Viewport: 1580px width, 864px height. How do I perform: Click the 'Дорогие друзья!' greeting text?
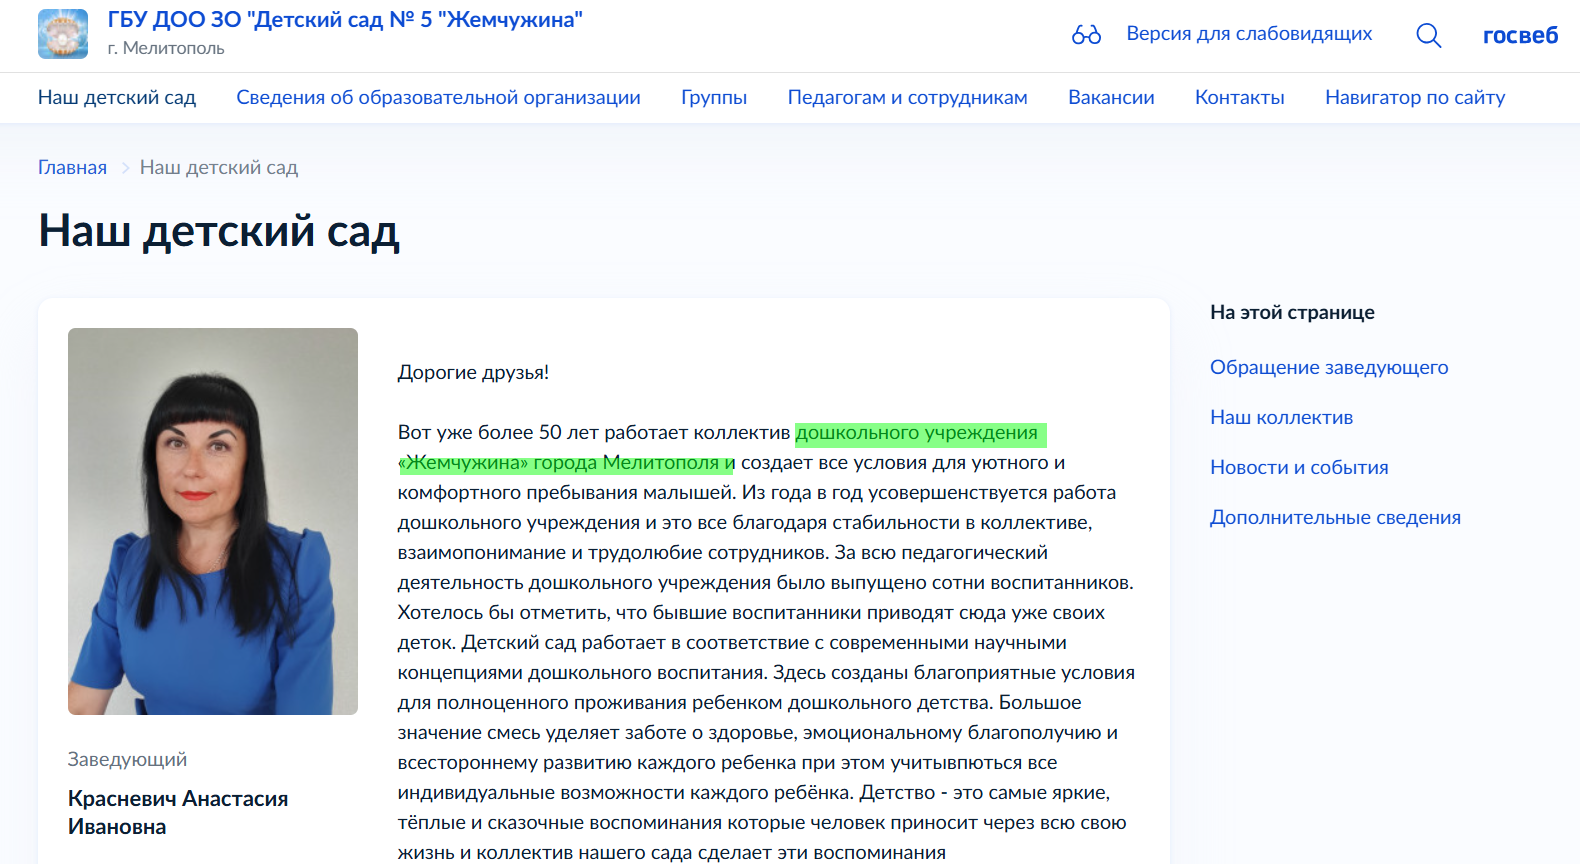(x=473, y=372)
